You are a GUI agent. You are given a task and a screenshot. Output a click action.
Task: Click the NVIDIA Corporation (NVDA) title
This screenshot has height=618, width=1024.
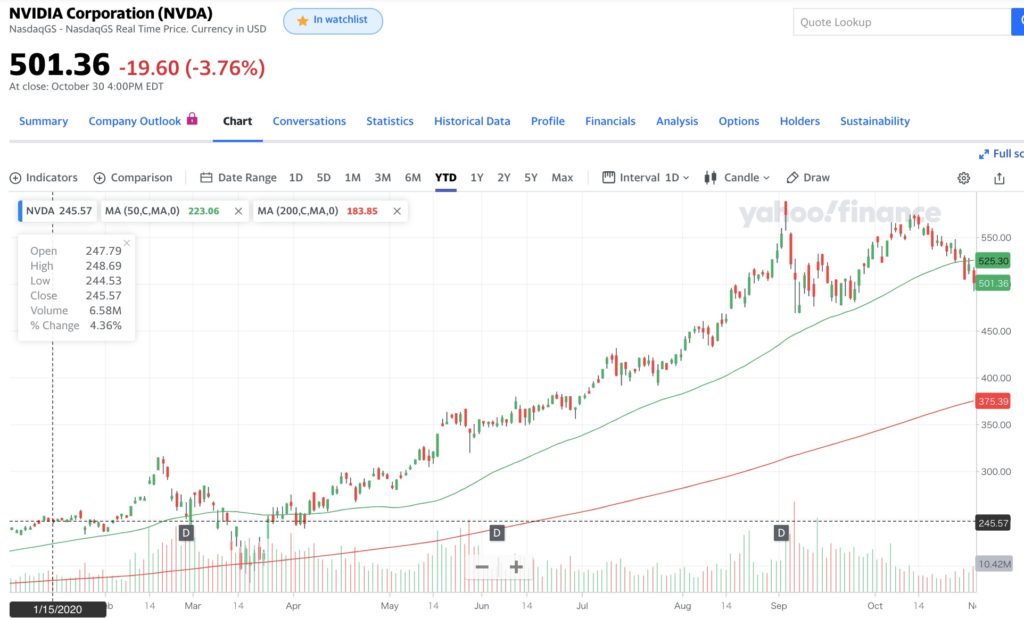click(x=110, y=13)
